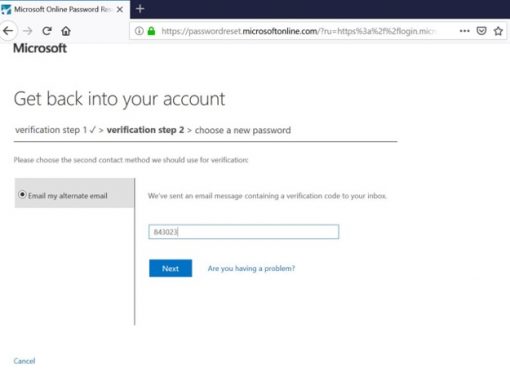Reload the page with the refresh icon
Viewport: 510px width, 382px height.
47,31
